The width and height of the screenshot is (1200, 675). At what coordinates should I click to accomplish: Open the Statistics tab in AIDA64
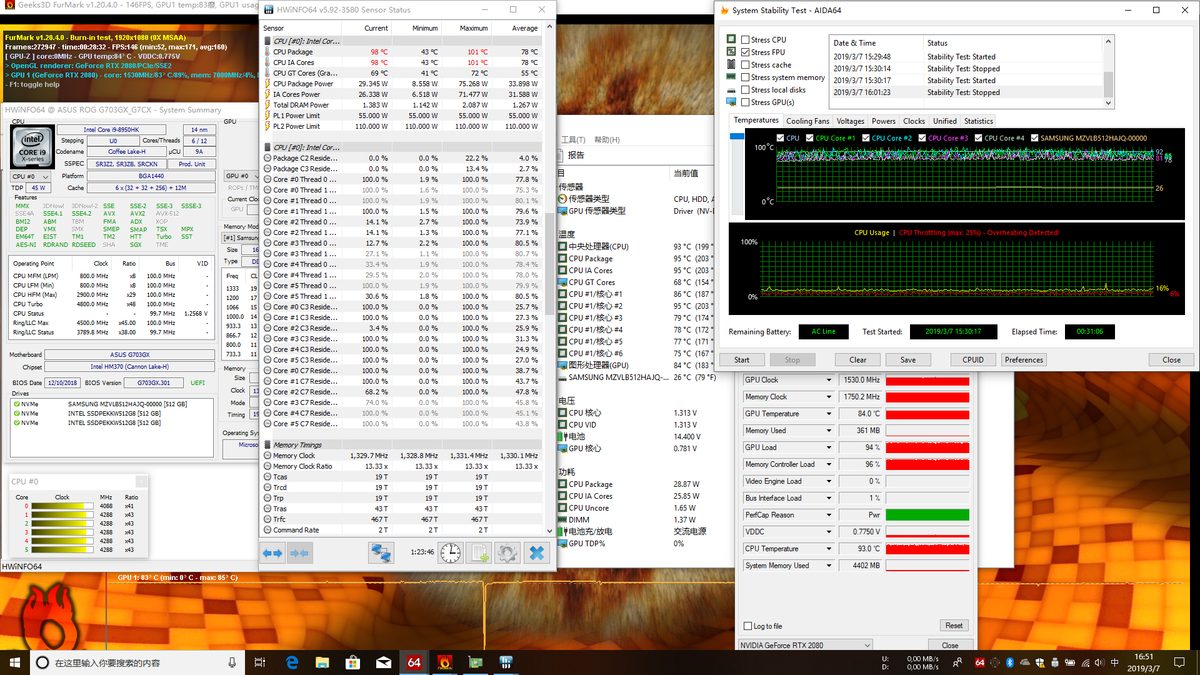tap(978, 121)
